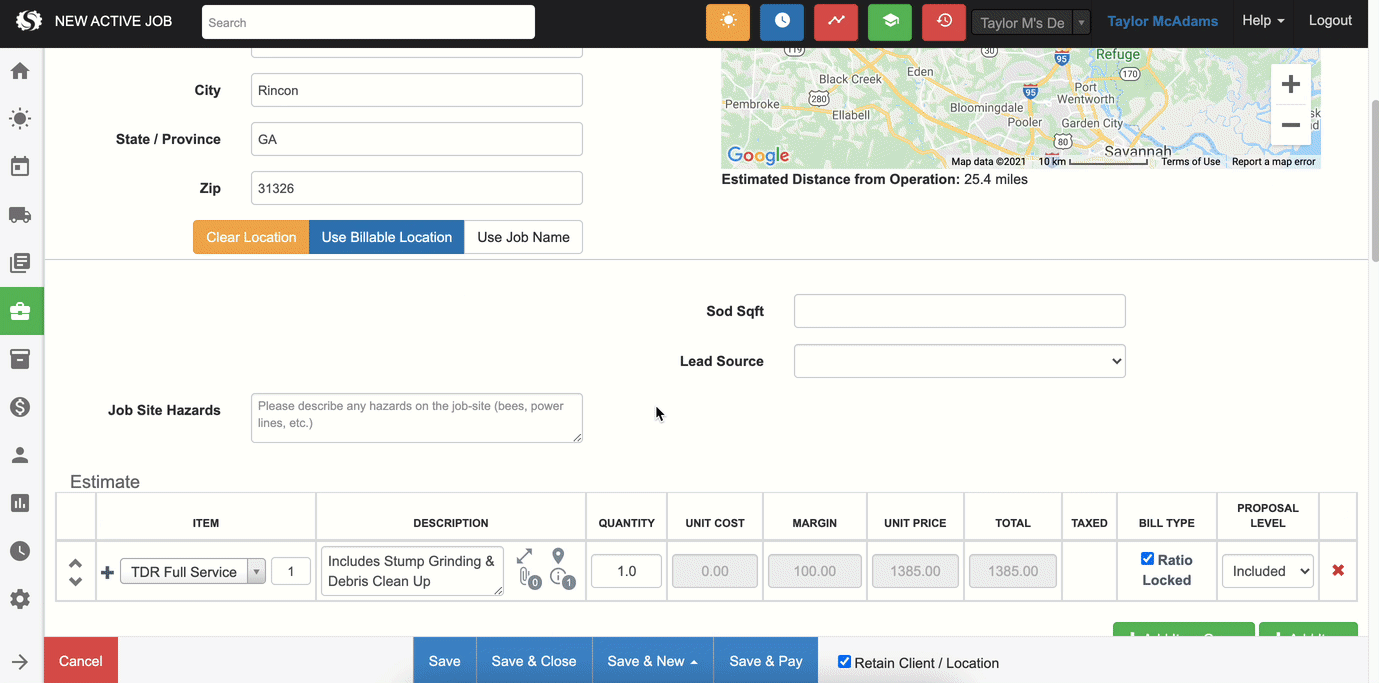1379x683 pixels.
Task: Zoom in on the map
Action: tap(1290, 84)
